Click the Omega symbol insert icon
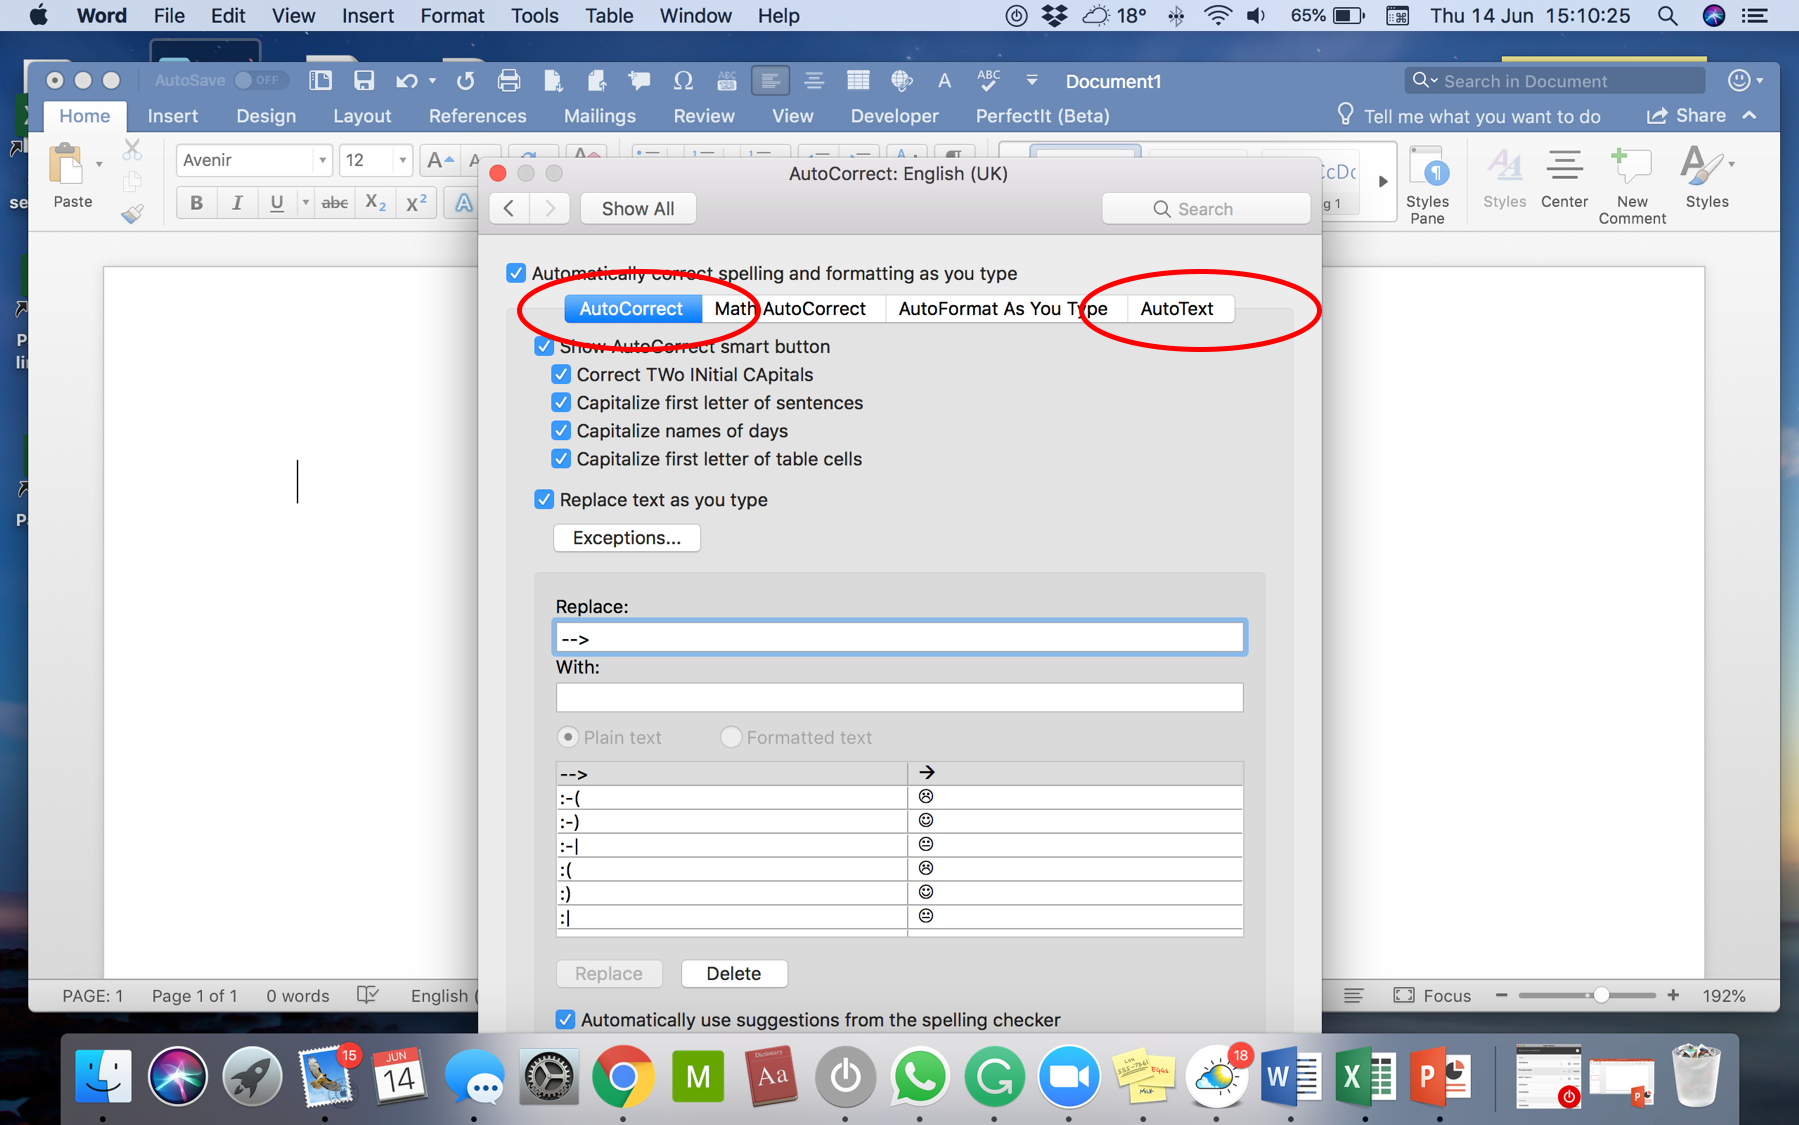The width and height of the screenshot is (1799, 1125). (x=683, y=81)
